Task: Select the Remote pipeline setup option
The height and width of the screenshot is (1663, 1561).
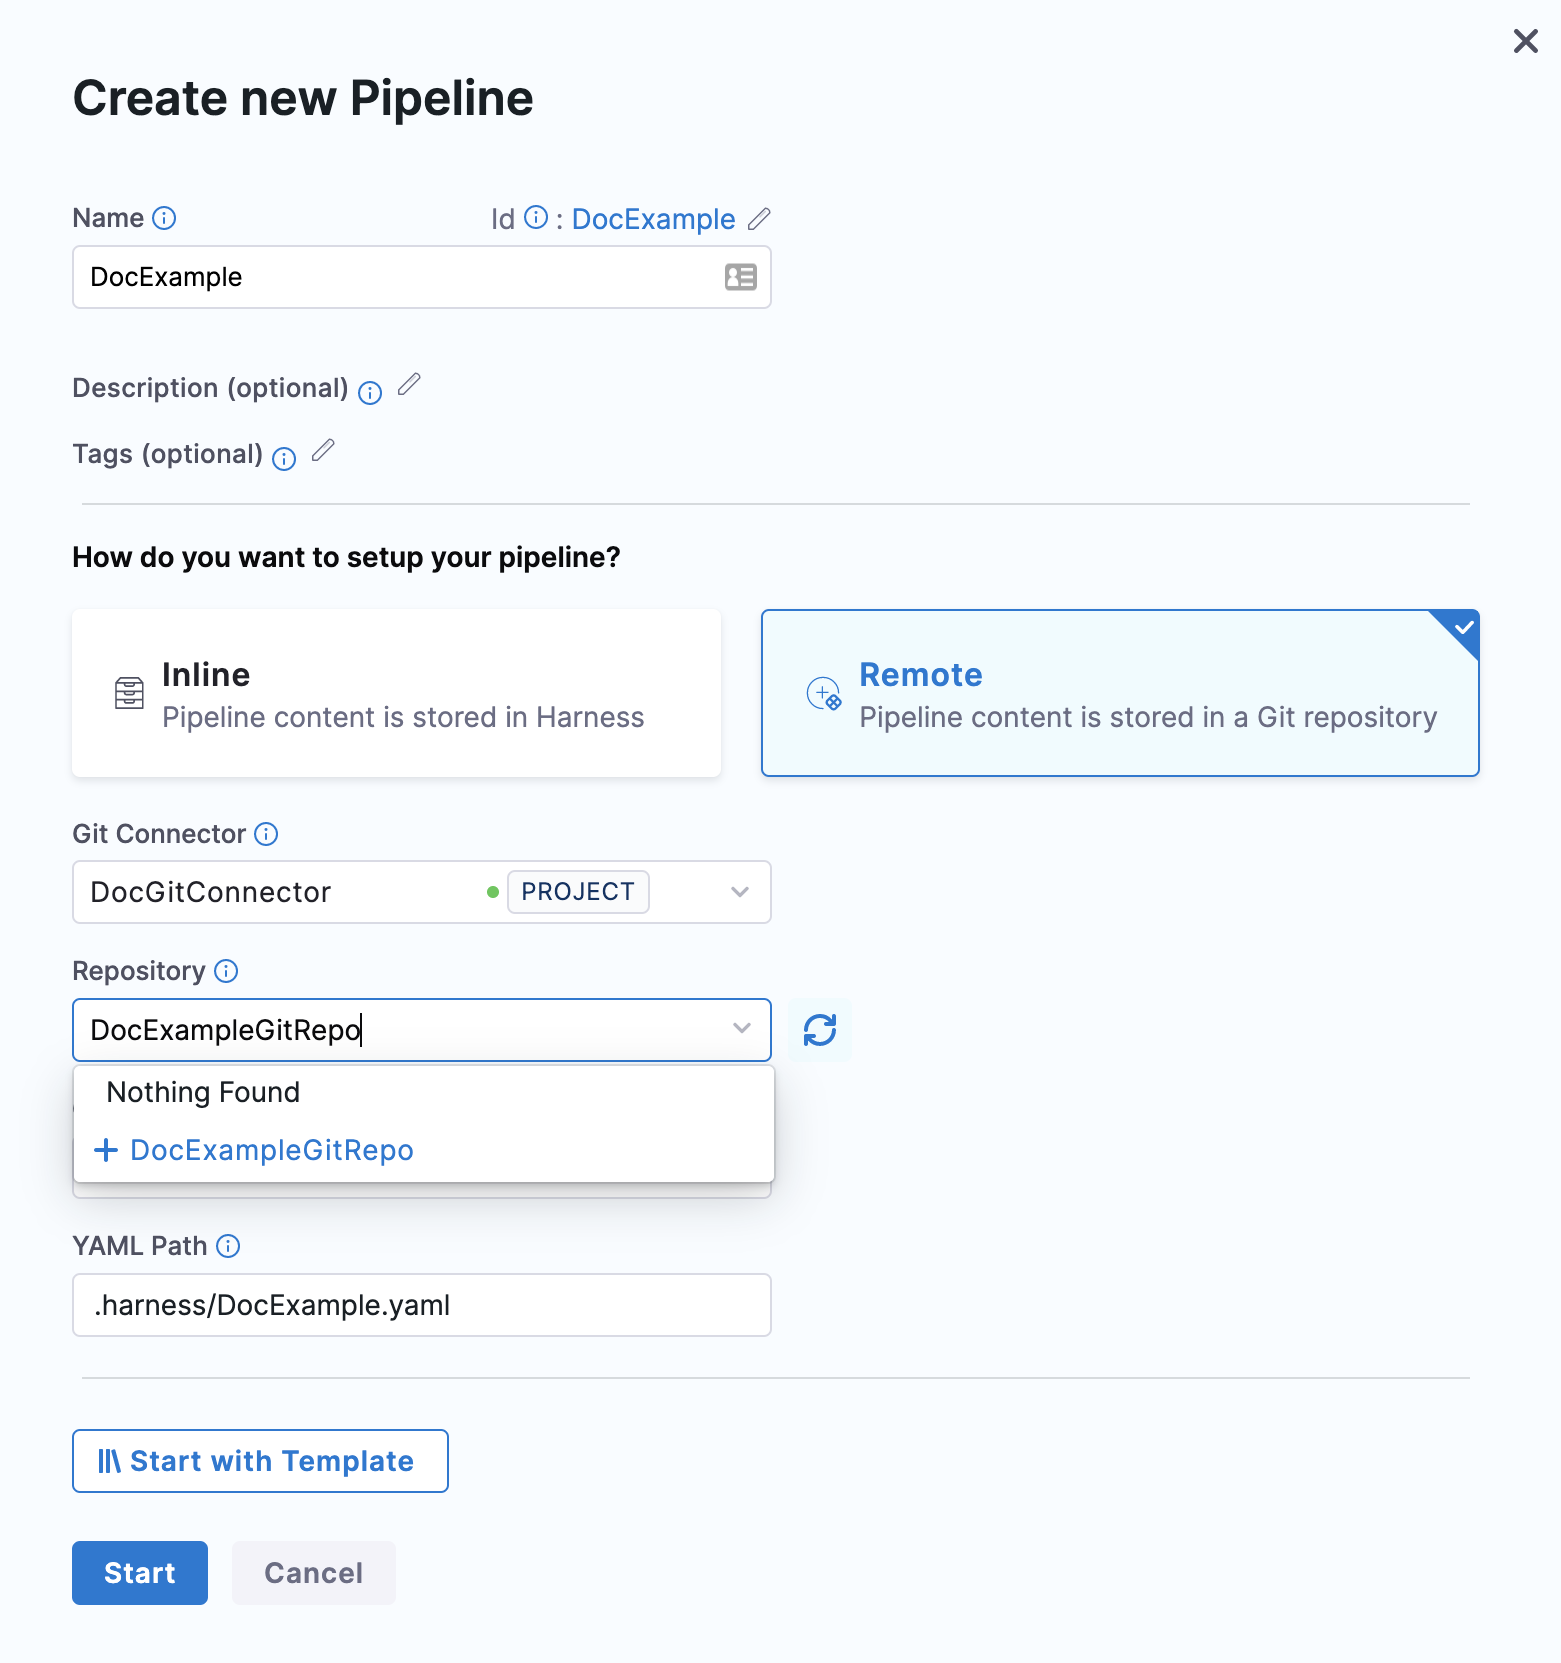Action: (1120, 693)
